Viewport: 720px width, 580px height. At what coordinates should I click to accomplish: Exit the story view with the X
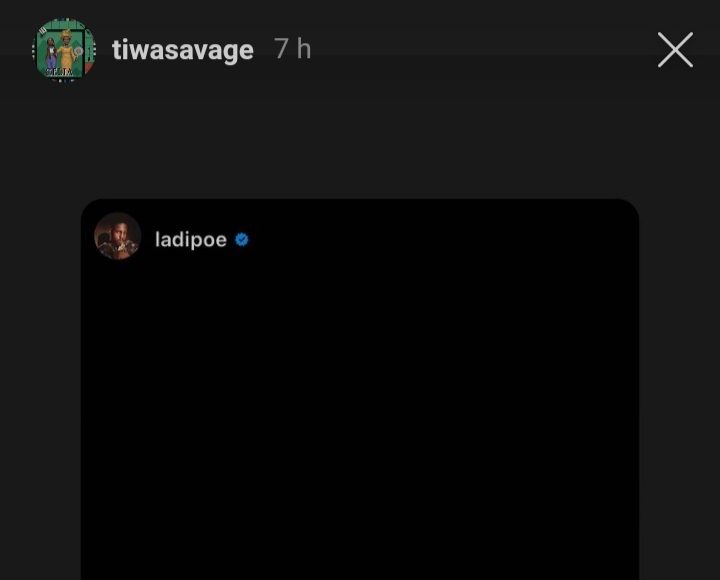click(675, 50)
